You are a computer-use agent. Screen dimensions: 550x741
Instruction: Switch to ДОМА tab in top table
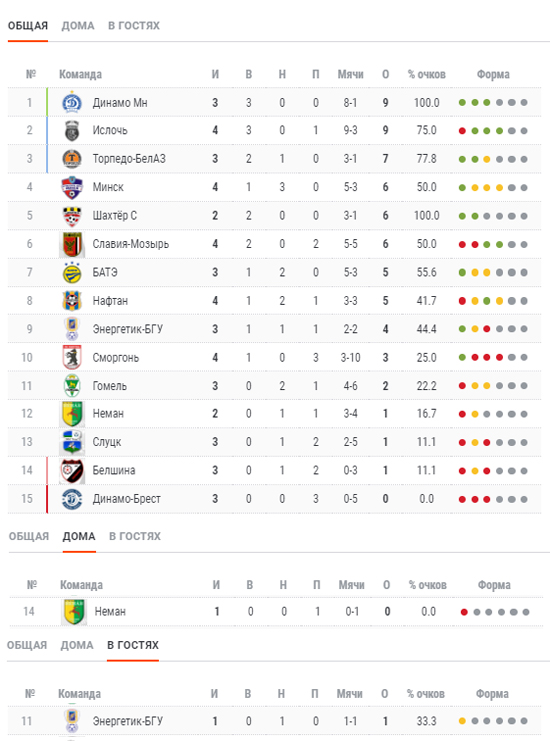(78, 26)
